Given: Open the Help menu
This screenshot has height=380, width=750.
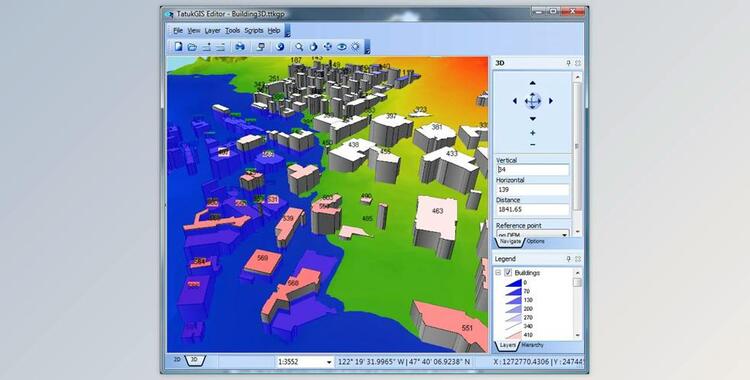Looking at the screenshot, I should coord(274,31).
